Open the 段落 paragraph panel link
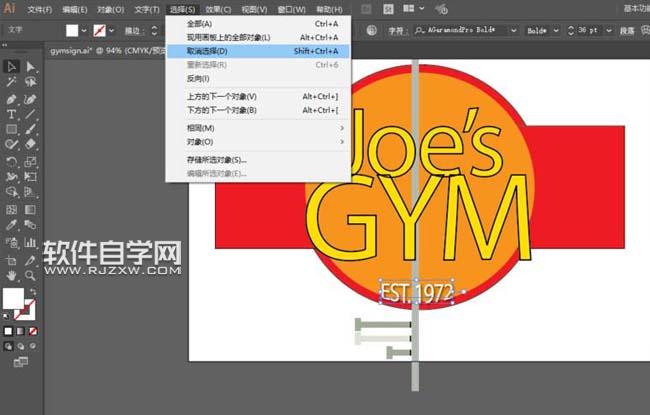 point(627,31)
